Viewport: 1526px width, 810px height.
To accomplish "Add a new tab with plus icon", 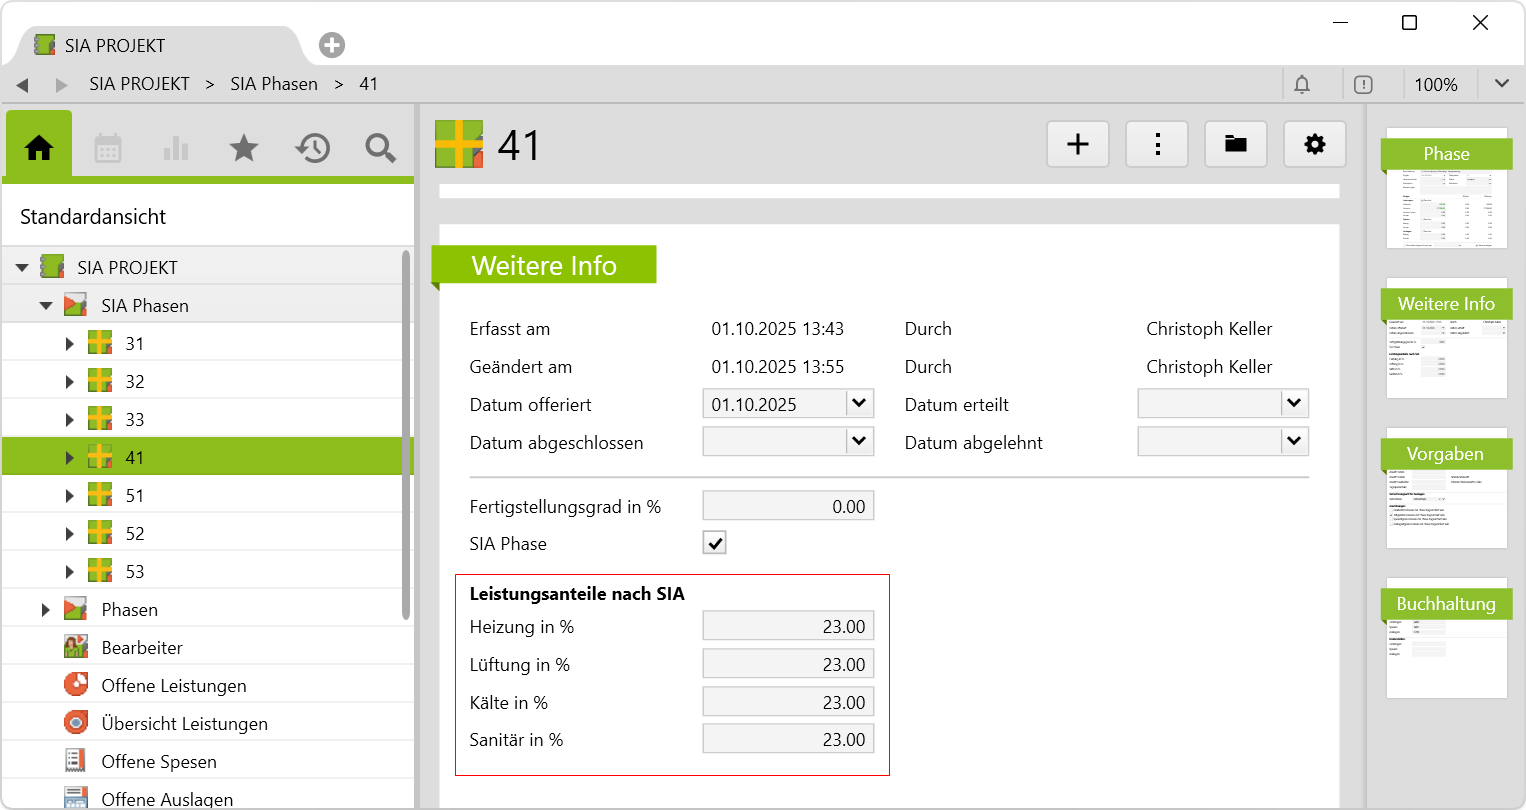I will [332, 45].
